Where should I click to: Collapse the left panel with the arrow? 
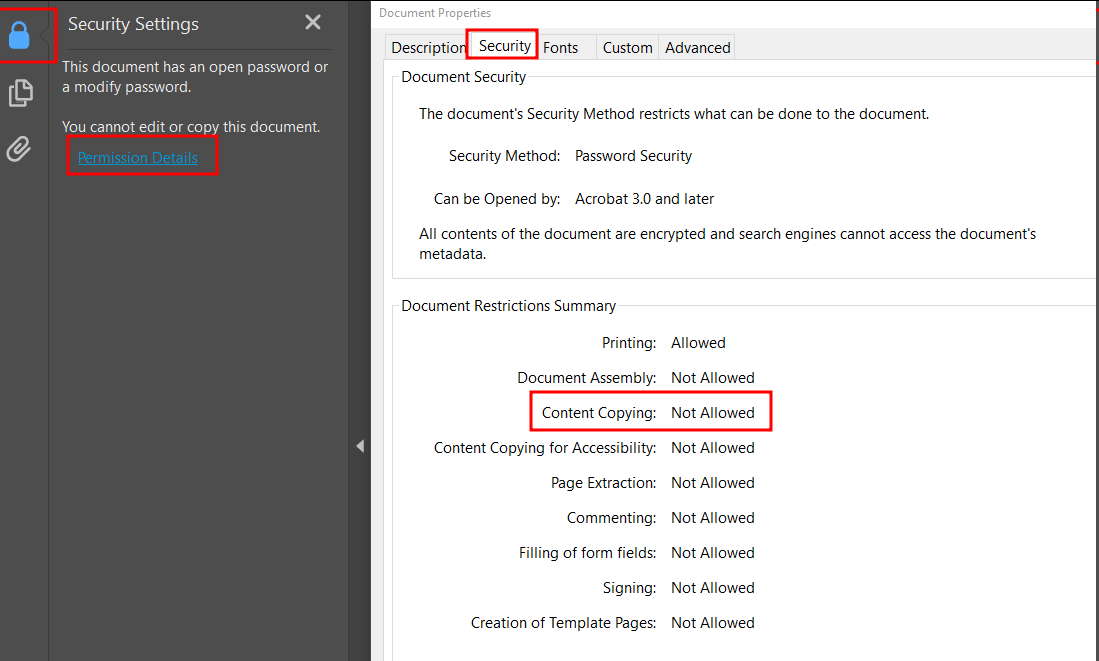360,446
